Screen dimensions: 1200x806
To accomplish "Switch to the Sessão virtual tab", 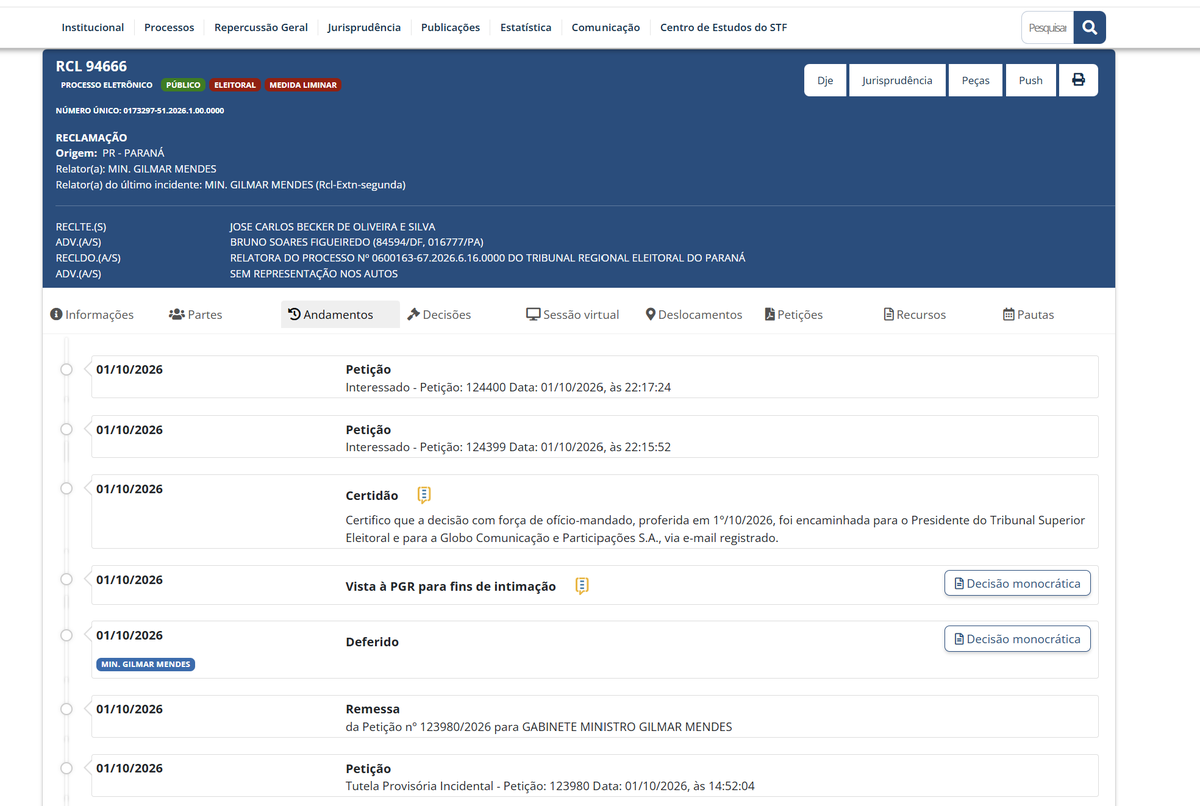I will [573, 314].
